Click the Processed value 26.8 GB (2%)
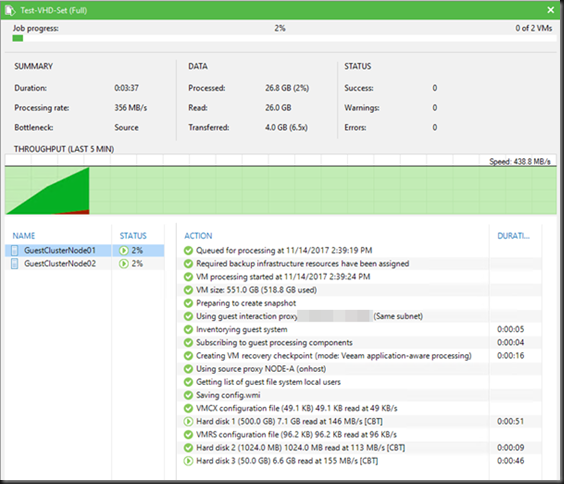 click(287, 88)
